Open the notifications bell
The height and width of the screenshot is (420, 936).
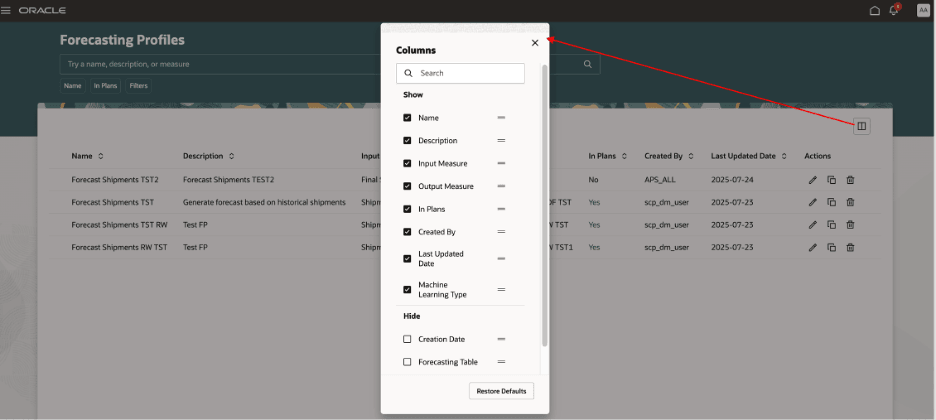[894, 10]
